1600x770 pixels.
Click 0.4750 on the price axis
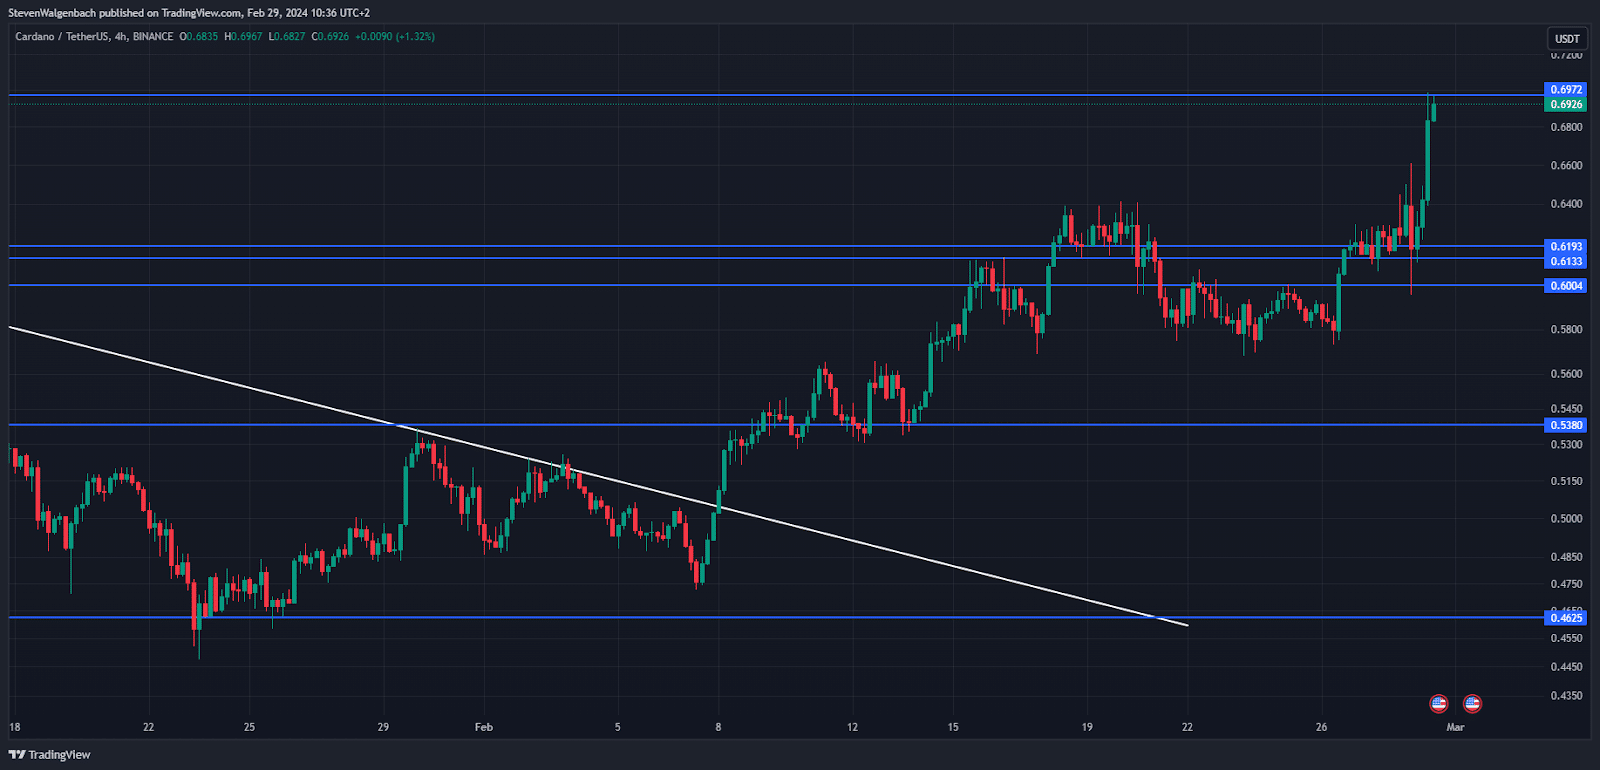pos(1566,584)
